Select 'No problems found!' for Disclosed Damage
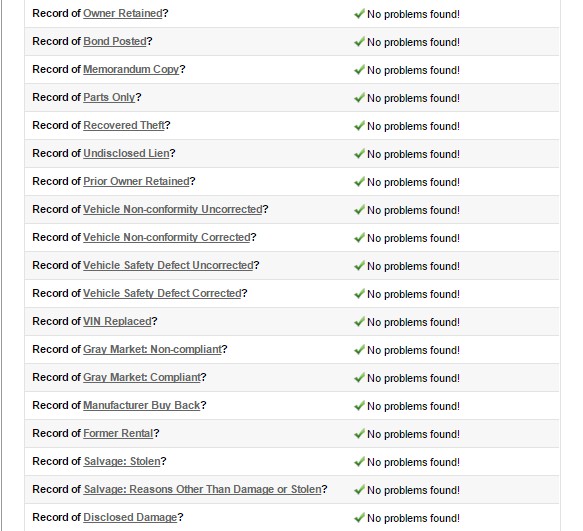583x531 pixels. (413, 518)
